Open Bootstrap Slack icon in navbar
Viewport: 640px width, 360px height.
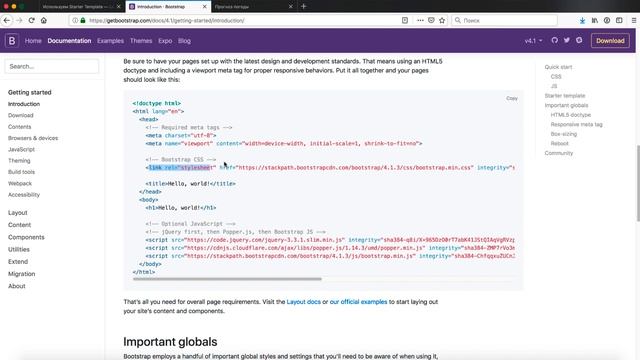click(579, 40)
